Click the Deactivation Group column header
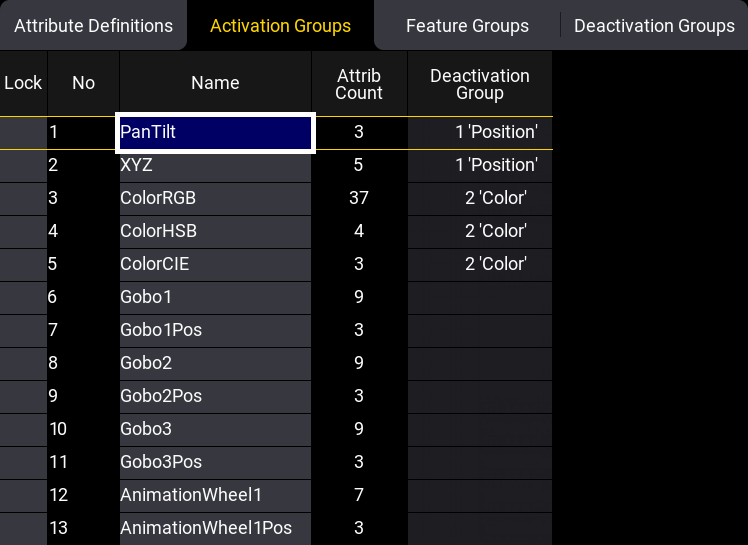This screenshot has width=748, height=545. [479, 84]
